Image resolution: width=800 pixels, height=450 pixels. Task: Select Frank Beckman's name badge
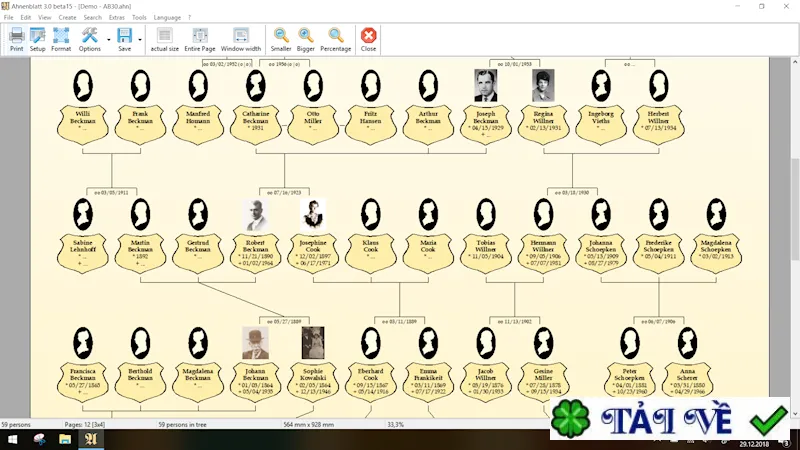click(140, 124)
